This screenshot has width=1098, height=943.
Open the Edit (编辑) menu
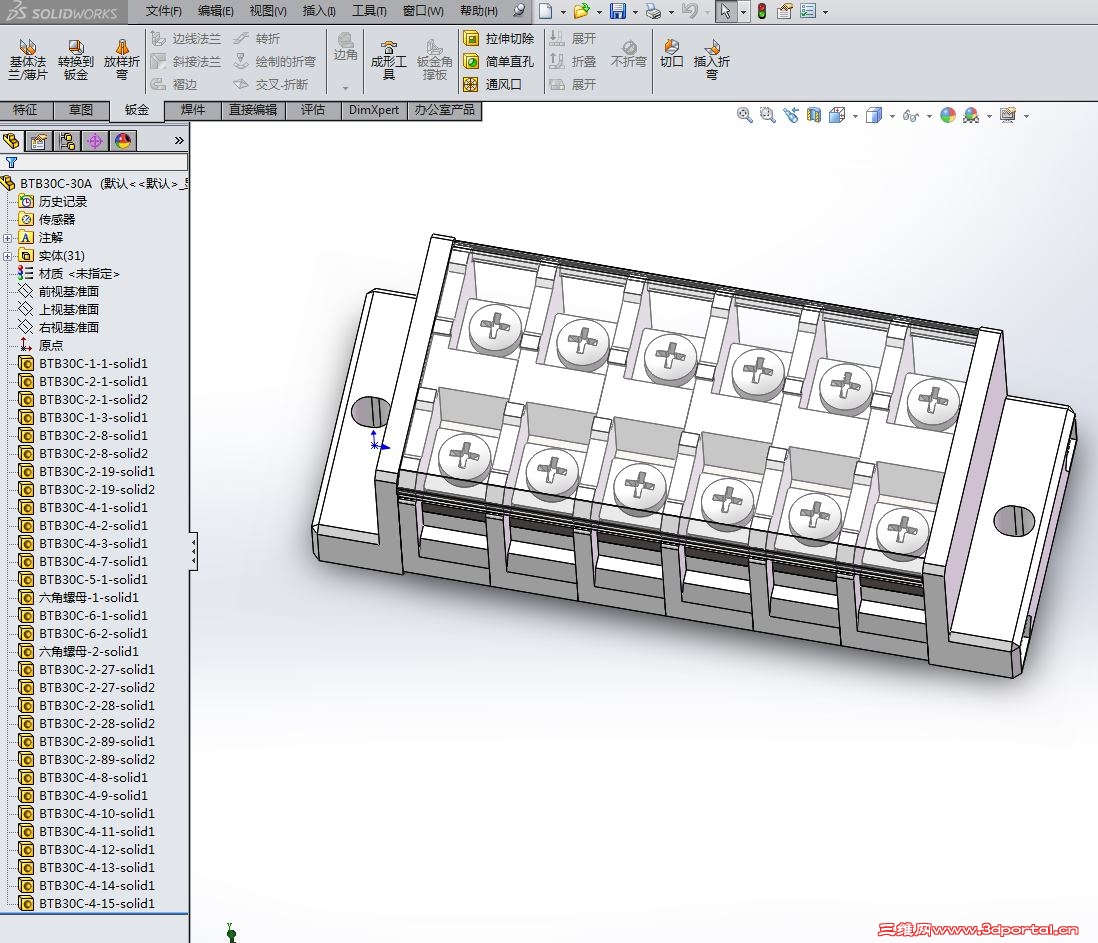point(216,11)
